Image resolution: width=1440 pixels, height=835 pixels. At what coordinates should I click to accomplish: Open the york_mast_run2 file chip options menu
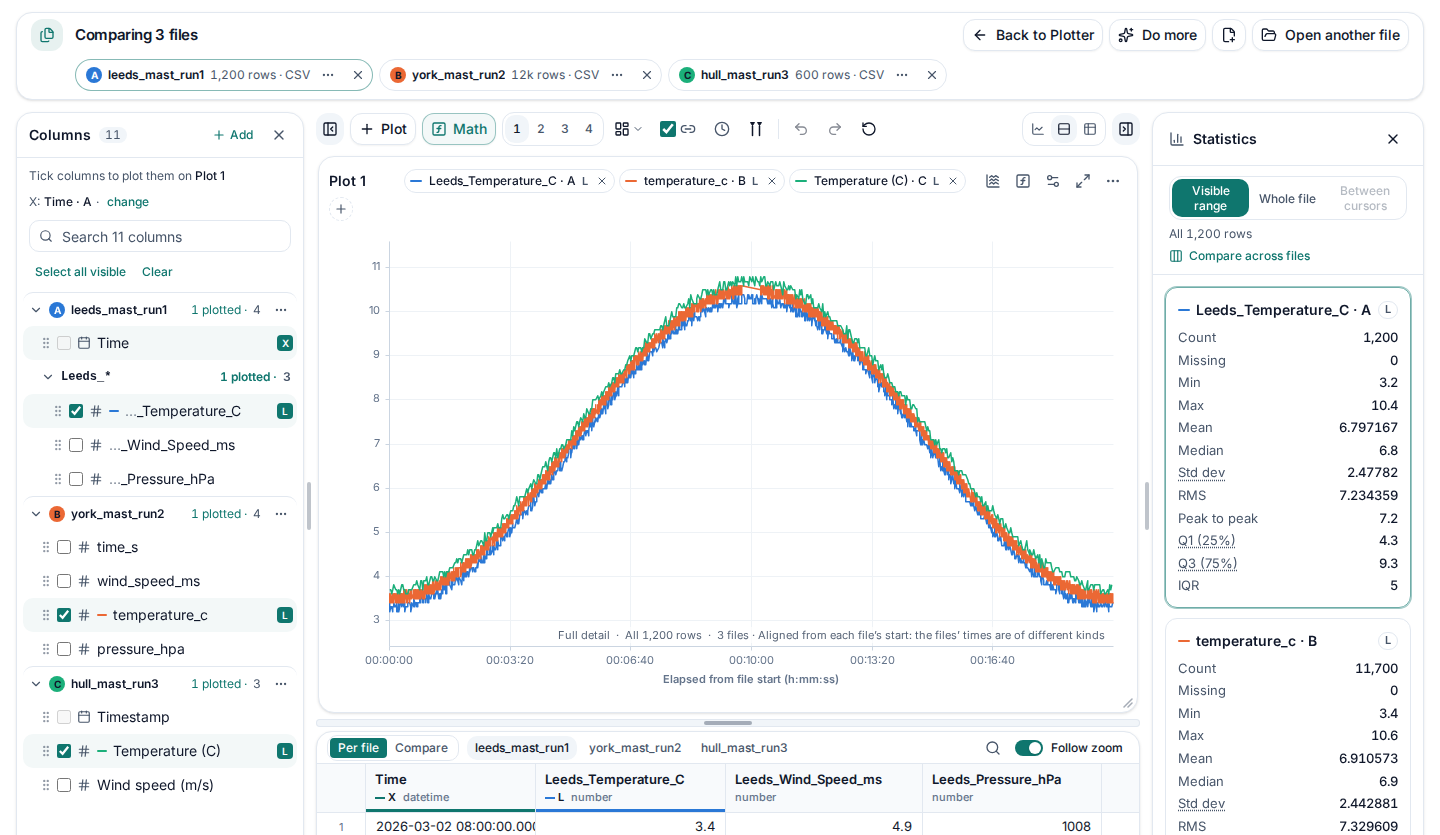(617, 75)
